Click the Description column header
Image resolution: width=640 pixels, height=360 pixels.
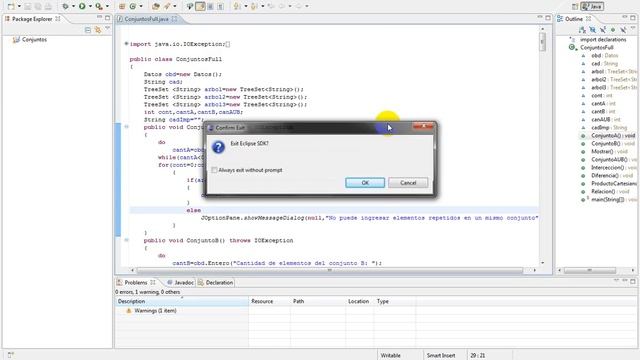[x=182, y=301]
